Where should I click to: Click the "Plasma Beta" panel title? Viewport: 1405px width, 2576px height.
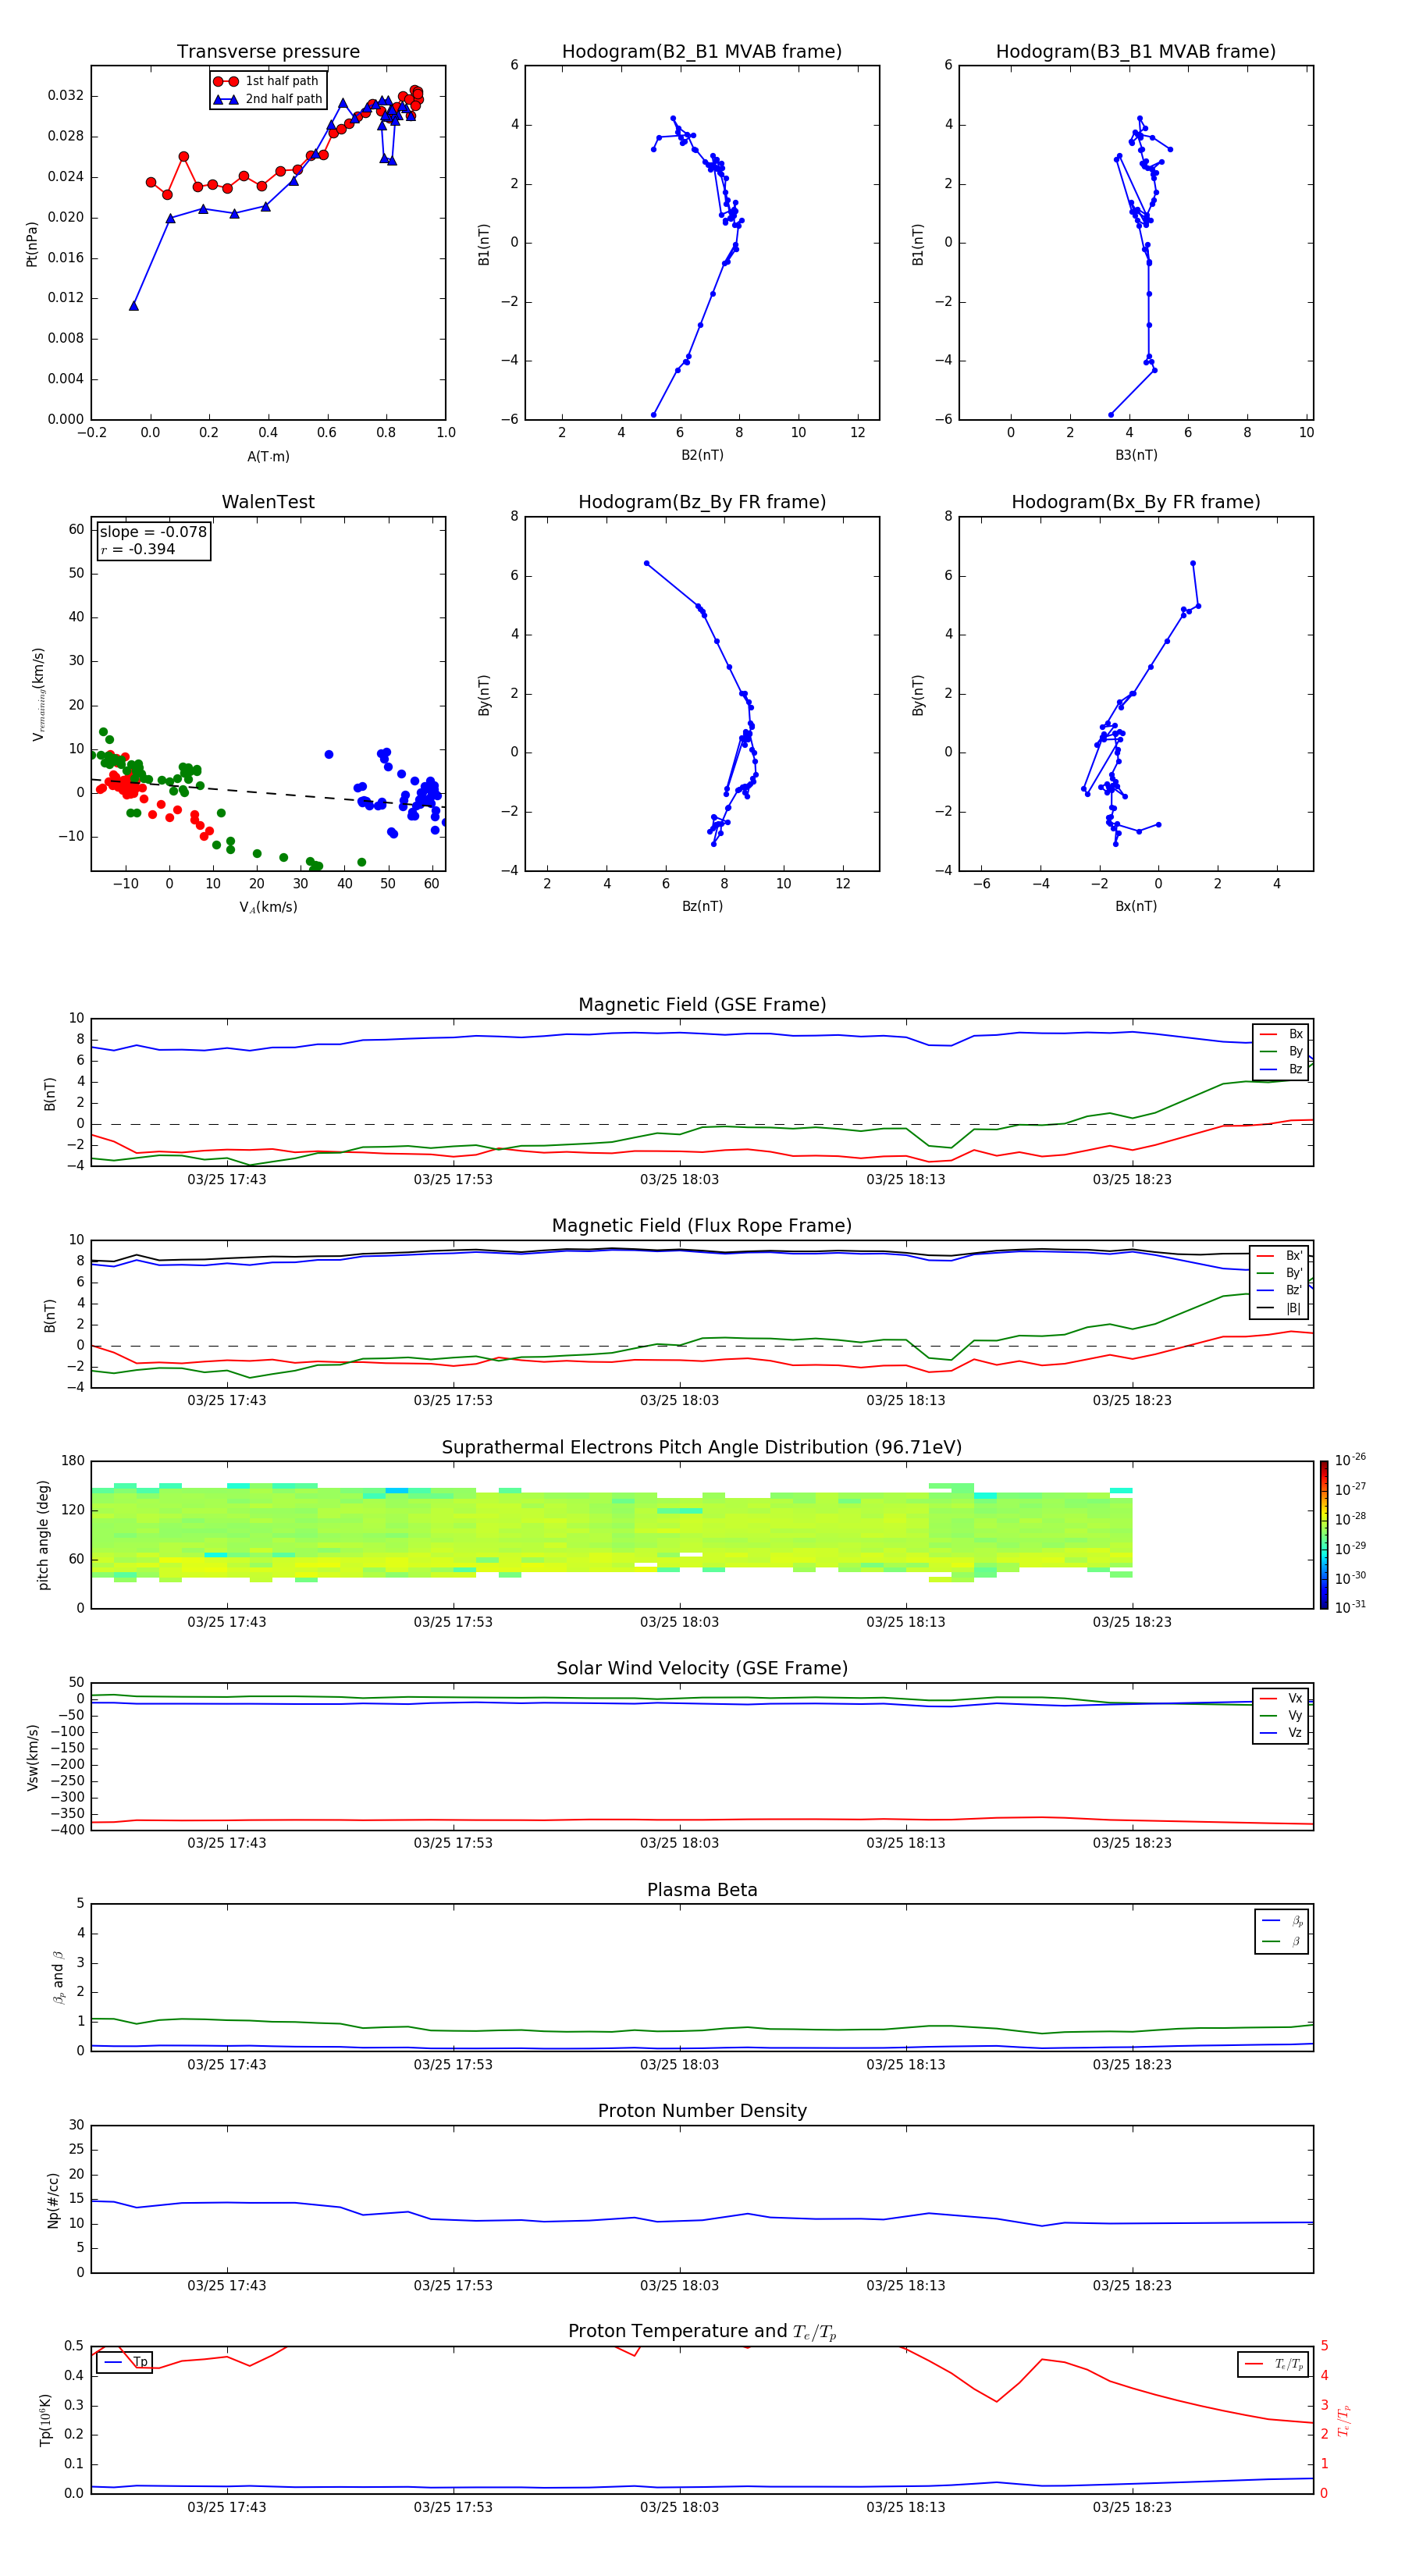click(x=702, y=1890)
